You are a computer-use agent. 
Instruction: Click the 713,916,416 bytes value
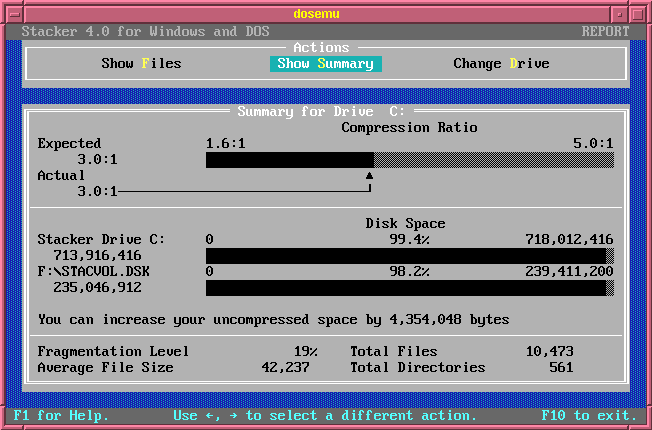coord(97,255)
